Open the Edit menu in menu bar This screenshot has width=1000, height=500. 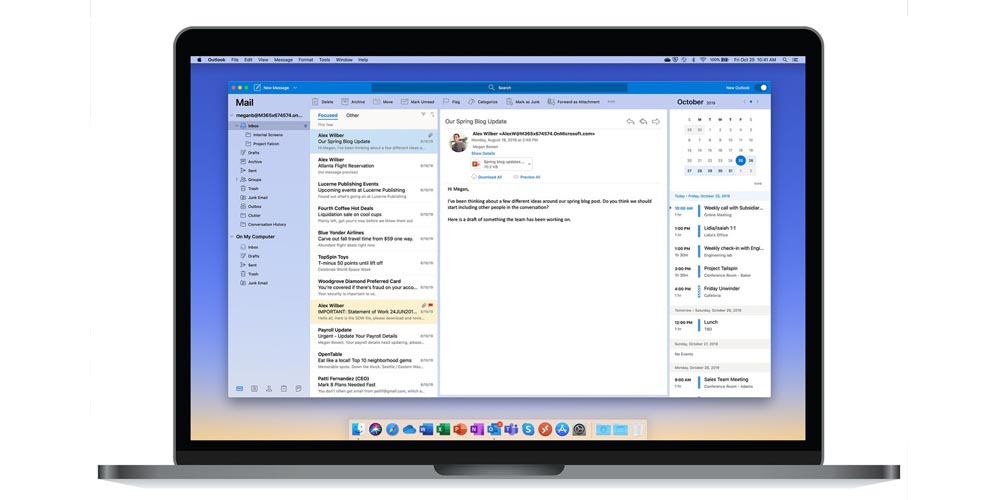click(248, 60)
